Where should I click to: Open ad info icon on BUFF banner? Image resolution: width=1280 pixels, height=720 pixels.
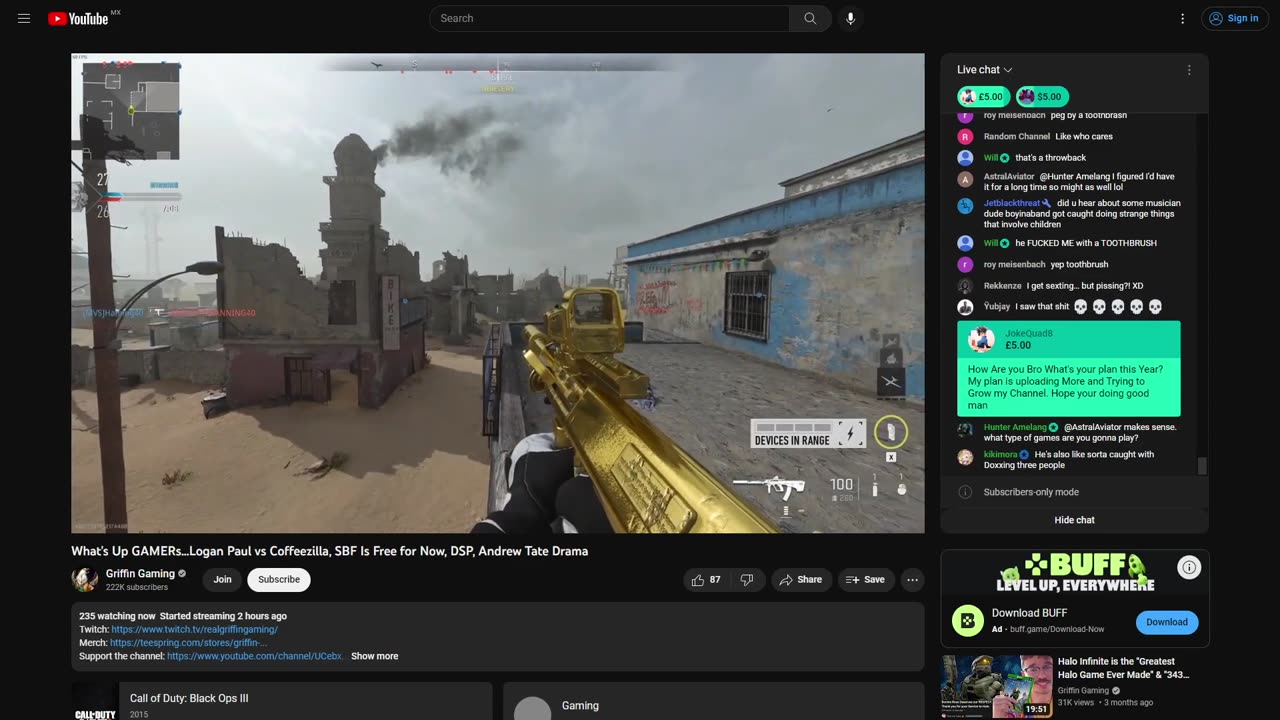[1189, 567]
